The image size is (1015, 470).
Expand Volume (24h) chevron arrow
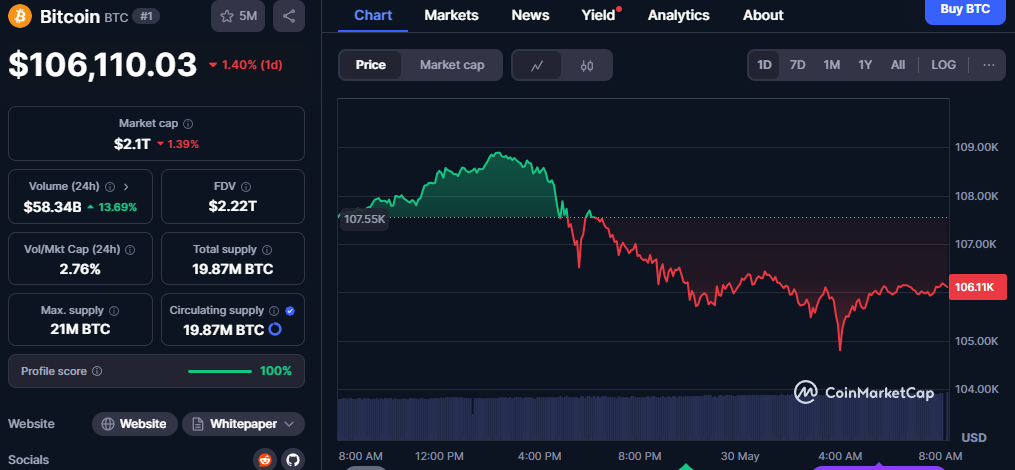(x=126, y=186)
